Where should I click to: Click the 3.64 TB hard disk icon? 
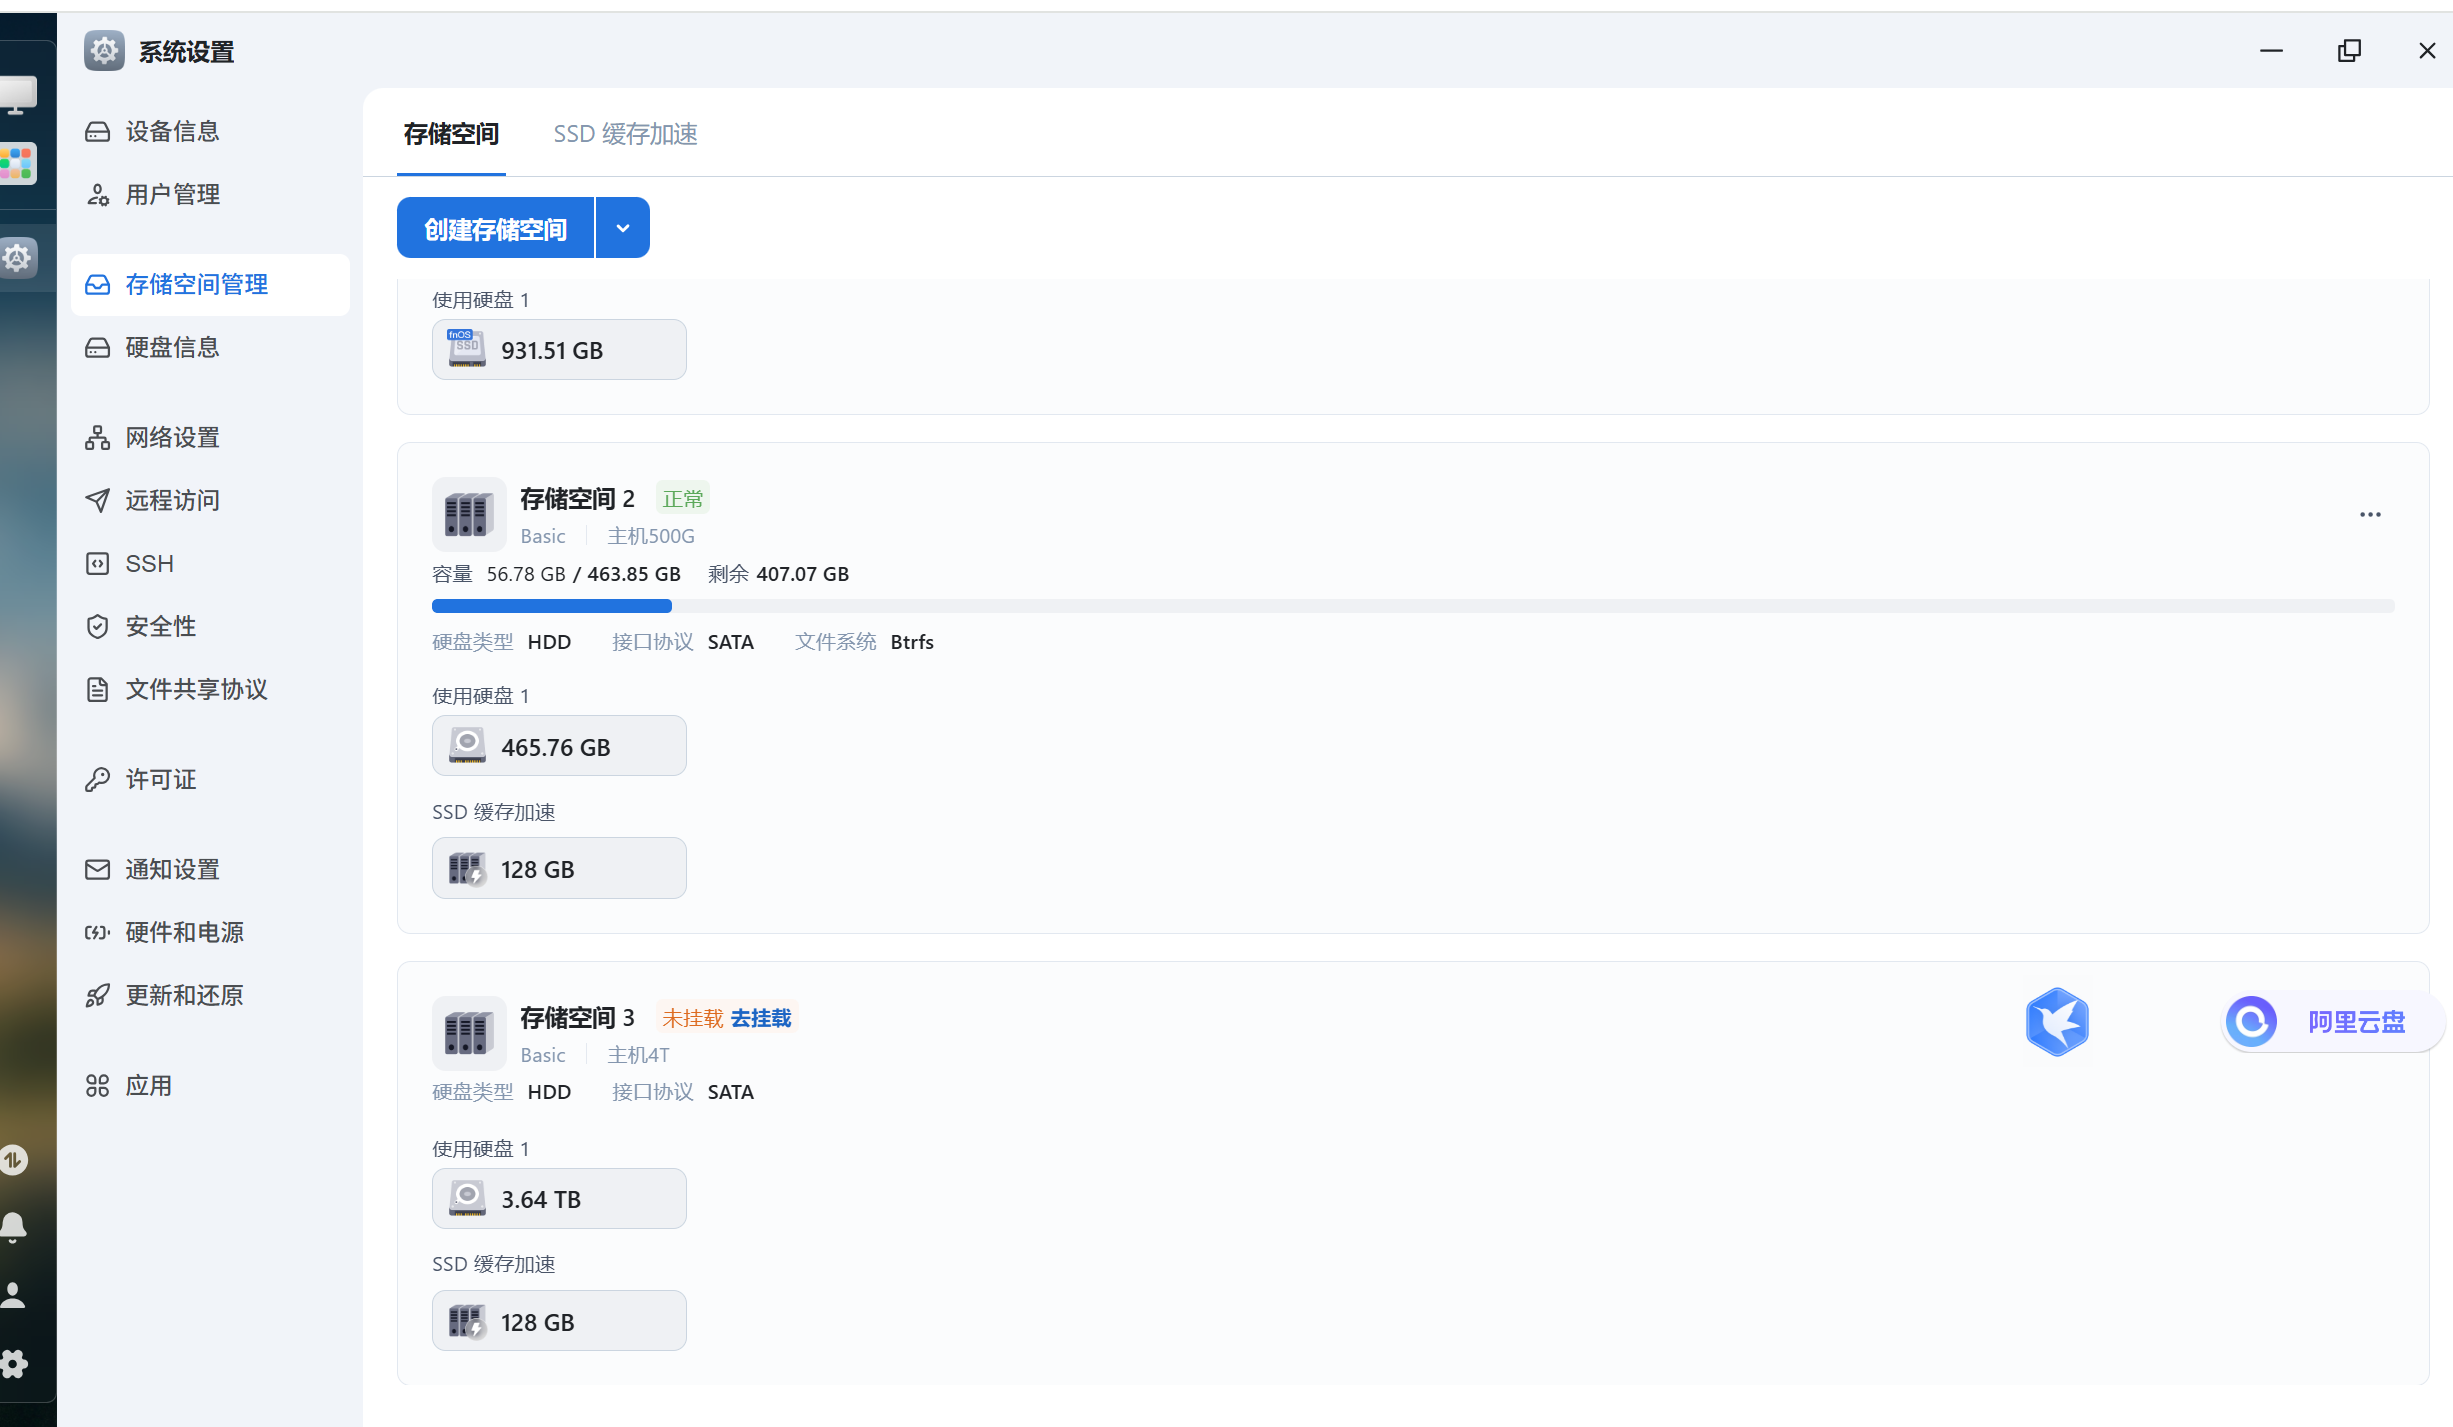tap(467, 1198)
